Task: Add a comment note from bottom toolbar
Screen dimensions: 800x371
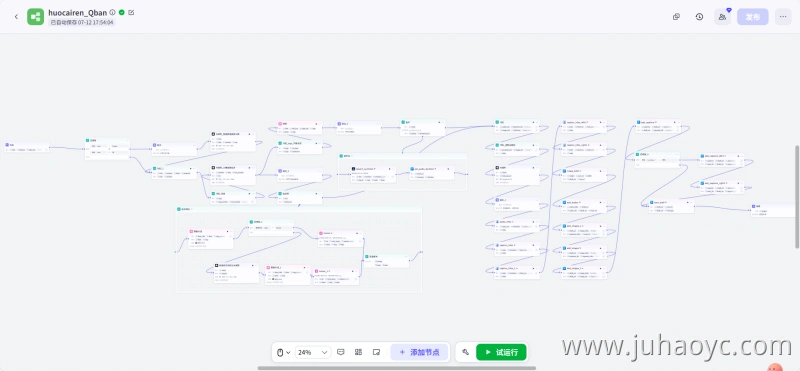Action: click(x=341, y=352)
